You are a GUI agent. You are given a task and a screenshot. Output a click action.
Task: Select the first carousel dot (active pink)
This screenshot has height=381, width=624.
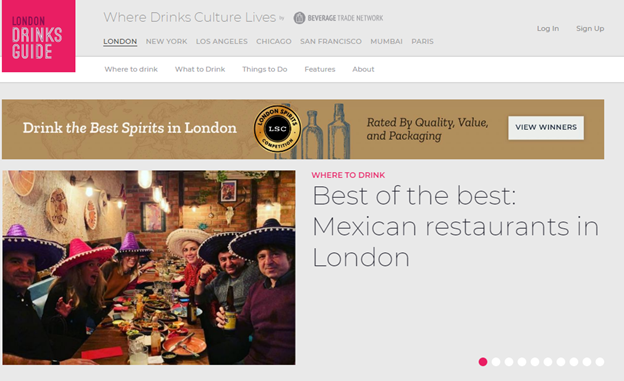point(483,362)
